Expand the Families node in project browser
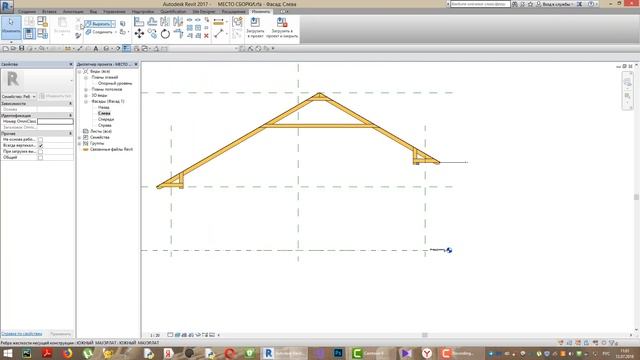Viewport: 640px width, 360px height. click(x=80, y=138)
